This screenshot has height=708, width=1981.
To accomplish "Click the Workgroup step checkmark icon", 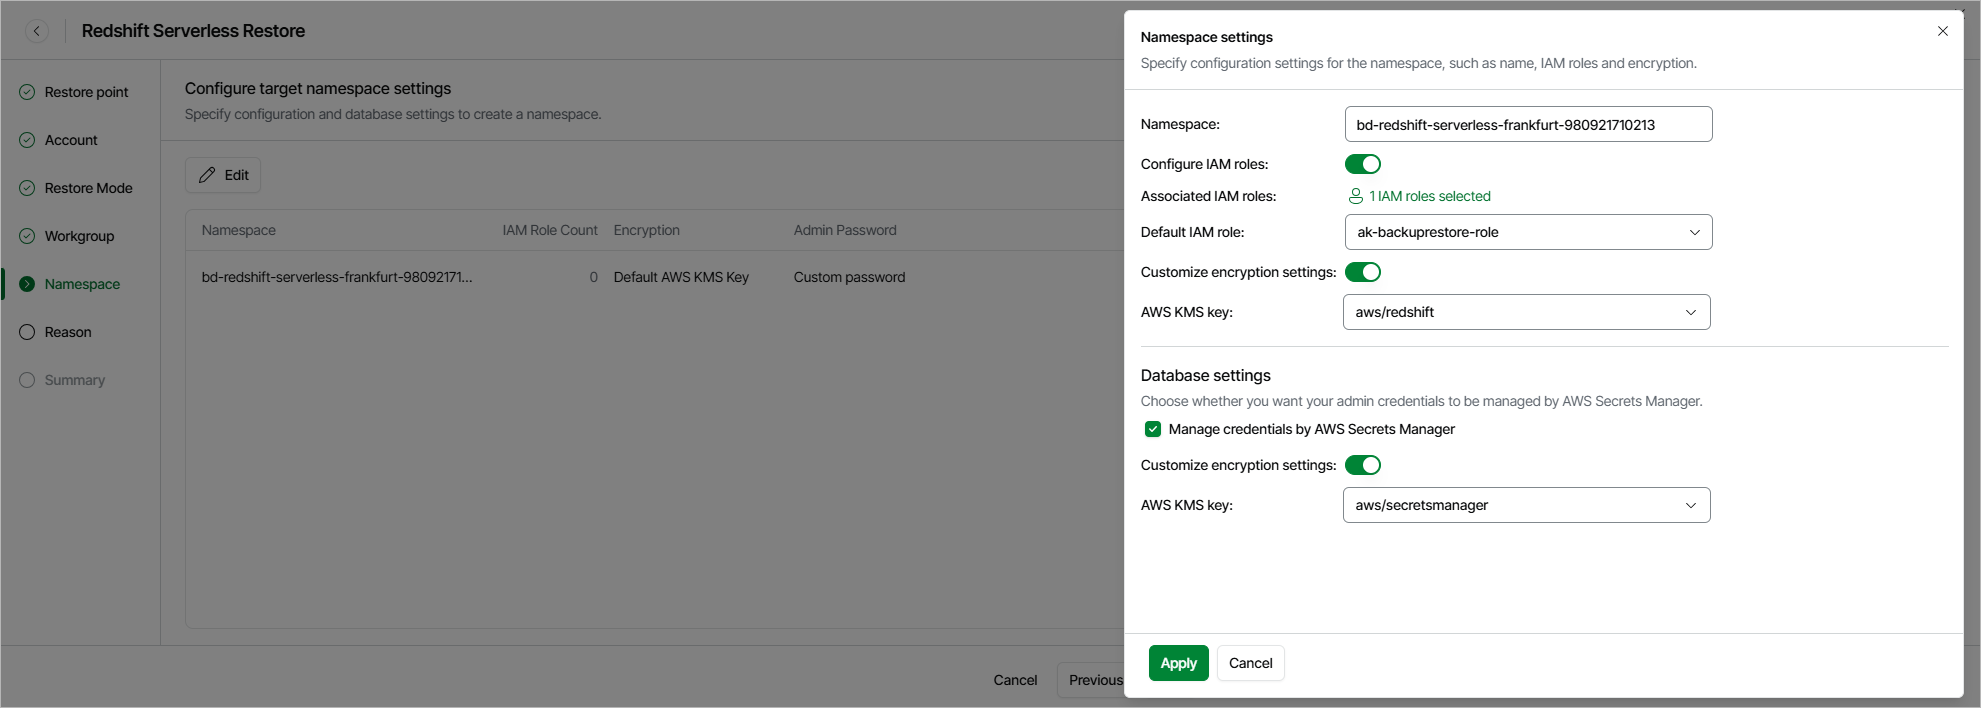I will coord(27,236).
